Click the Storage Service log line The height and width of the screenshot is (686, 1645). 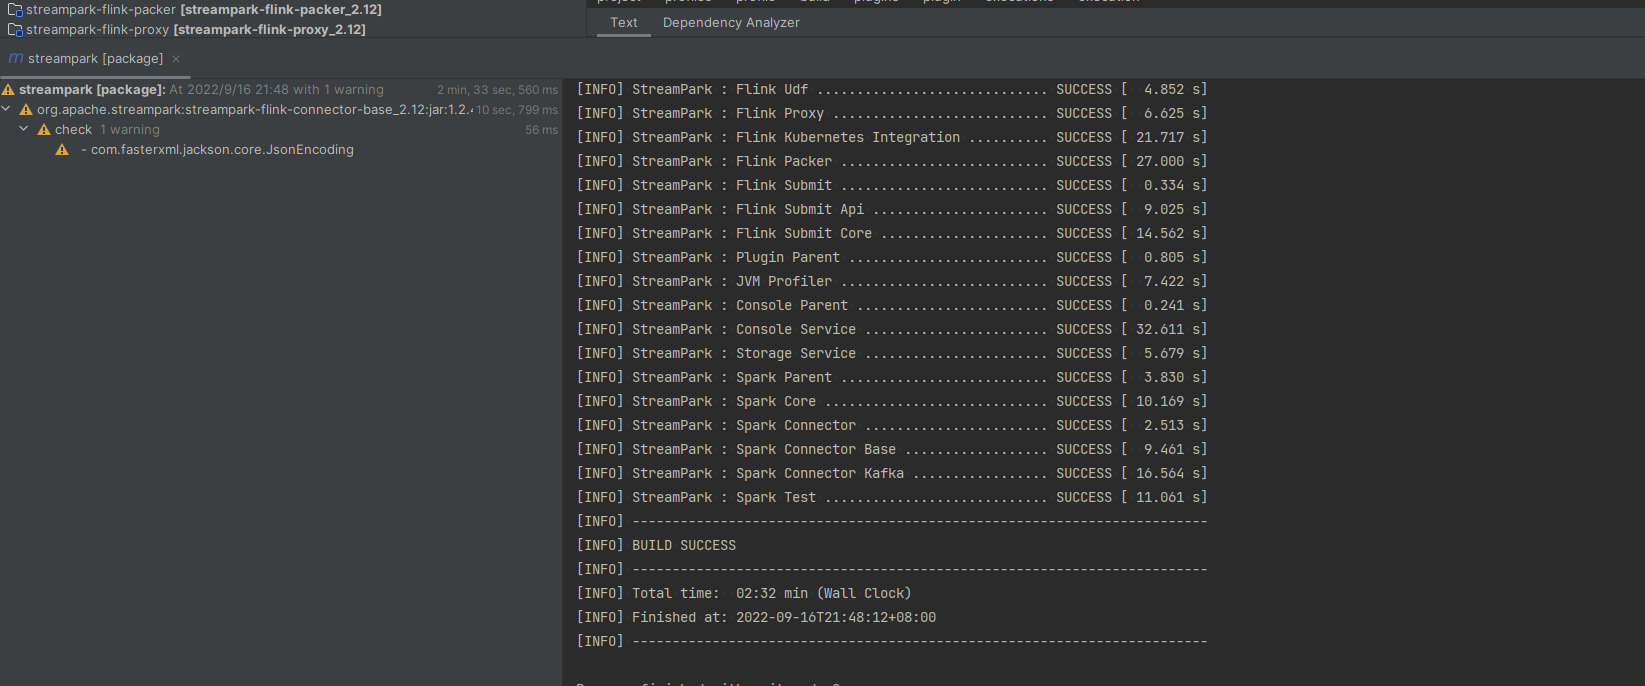(892, 354)
